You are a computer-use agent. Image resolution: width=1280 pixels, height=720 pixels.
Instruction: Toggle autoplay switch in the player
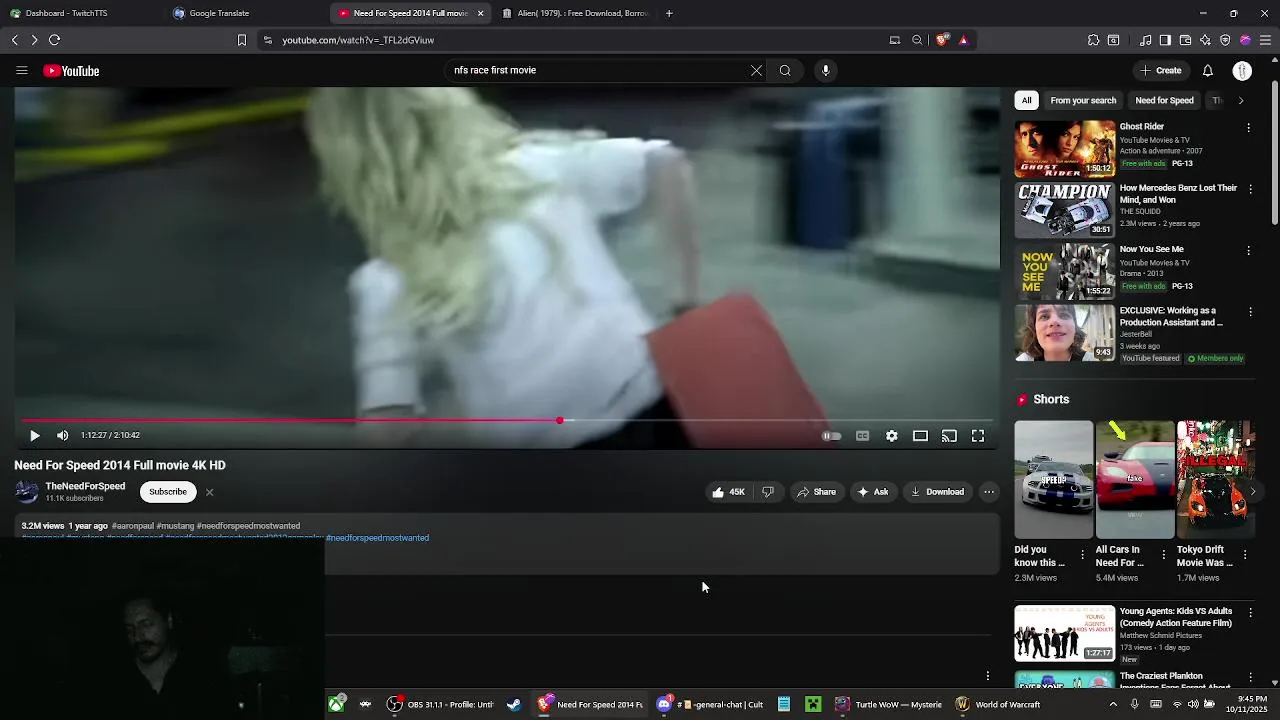pos(831,436)
